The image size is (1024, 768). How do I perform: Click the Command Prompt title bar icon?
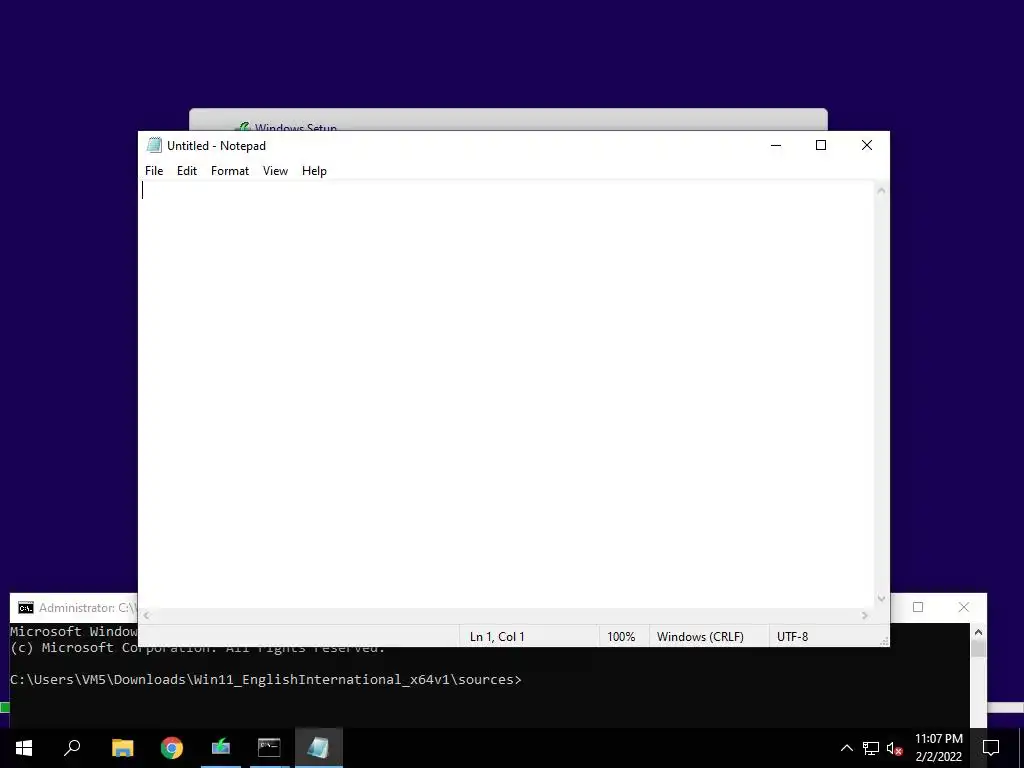(25, 608)
